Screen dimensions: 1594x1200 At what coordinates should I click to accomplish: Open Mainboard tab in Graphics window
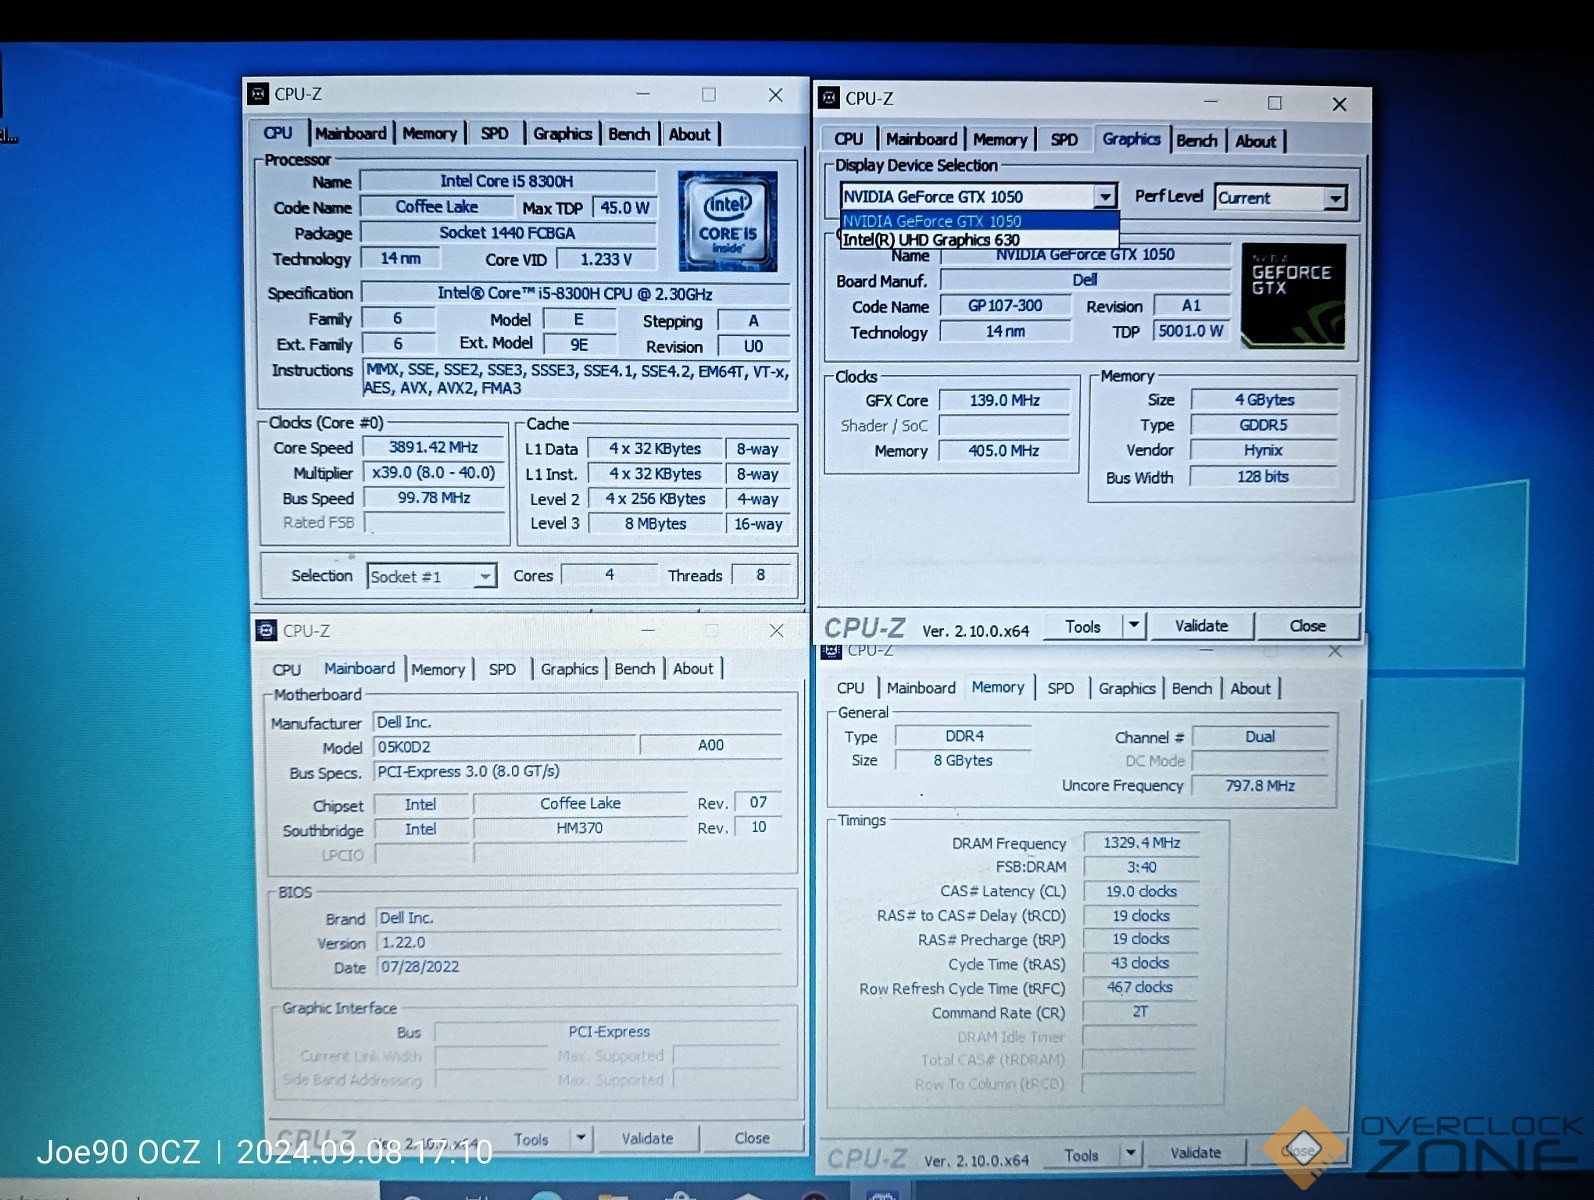921,140
